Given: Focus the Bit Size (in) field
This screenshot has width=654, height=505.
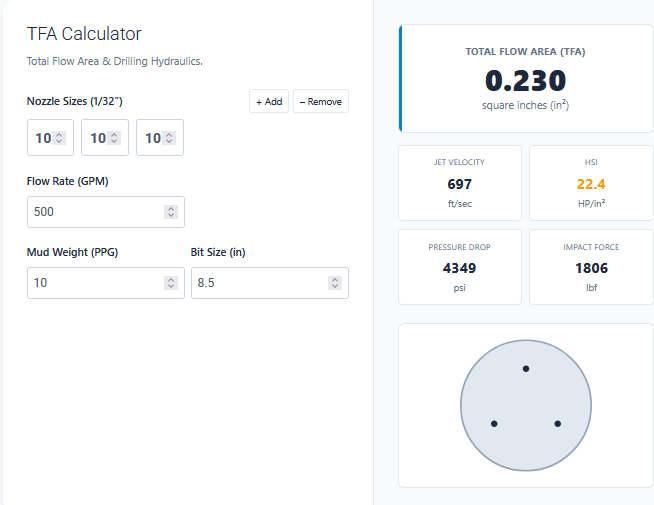Looking at the screenshot, I should [x=270, y=283].
